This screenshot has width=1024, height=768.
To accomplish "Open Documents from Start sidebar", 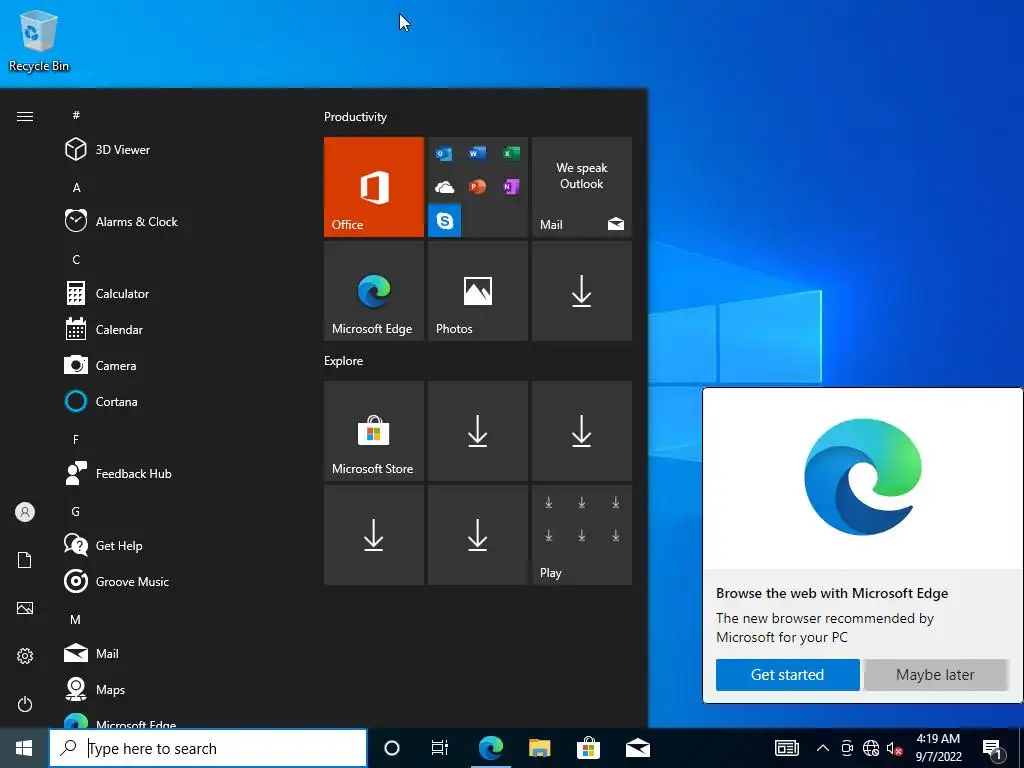I will point(25,560).
